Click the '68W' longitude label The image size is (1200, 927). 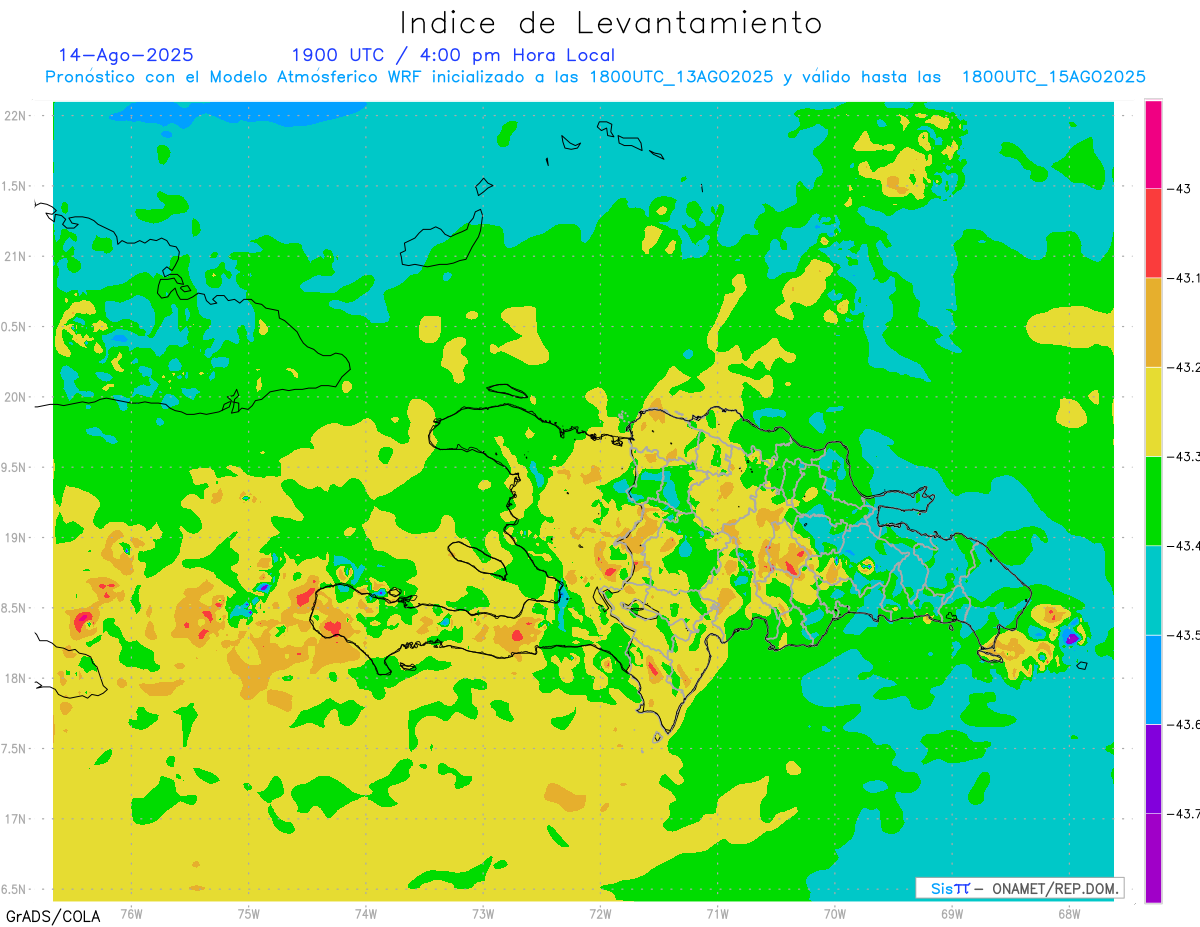pos(1069,913)
